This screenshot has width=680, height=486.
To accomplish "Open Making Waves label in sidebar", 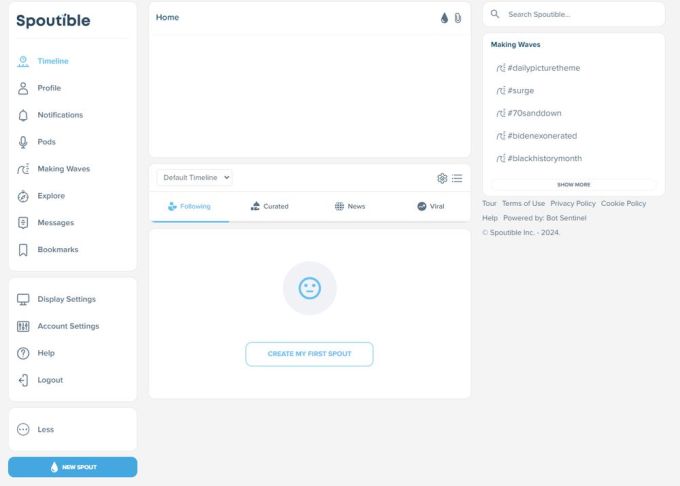I will coord(64,169).
